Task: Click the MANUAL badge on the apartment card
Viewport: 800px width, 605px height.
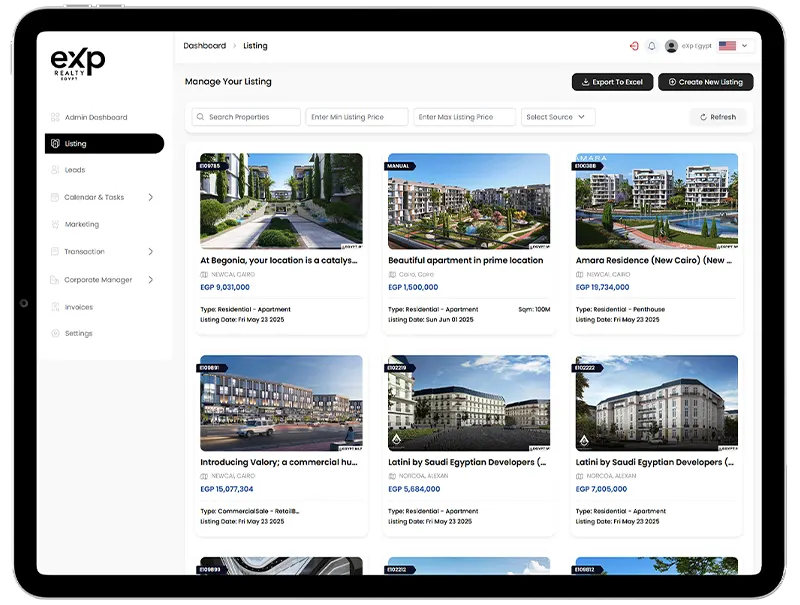Action: [399, 166]
